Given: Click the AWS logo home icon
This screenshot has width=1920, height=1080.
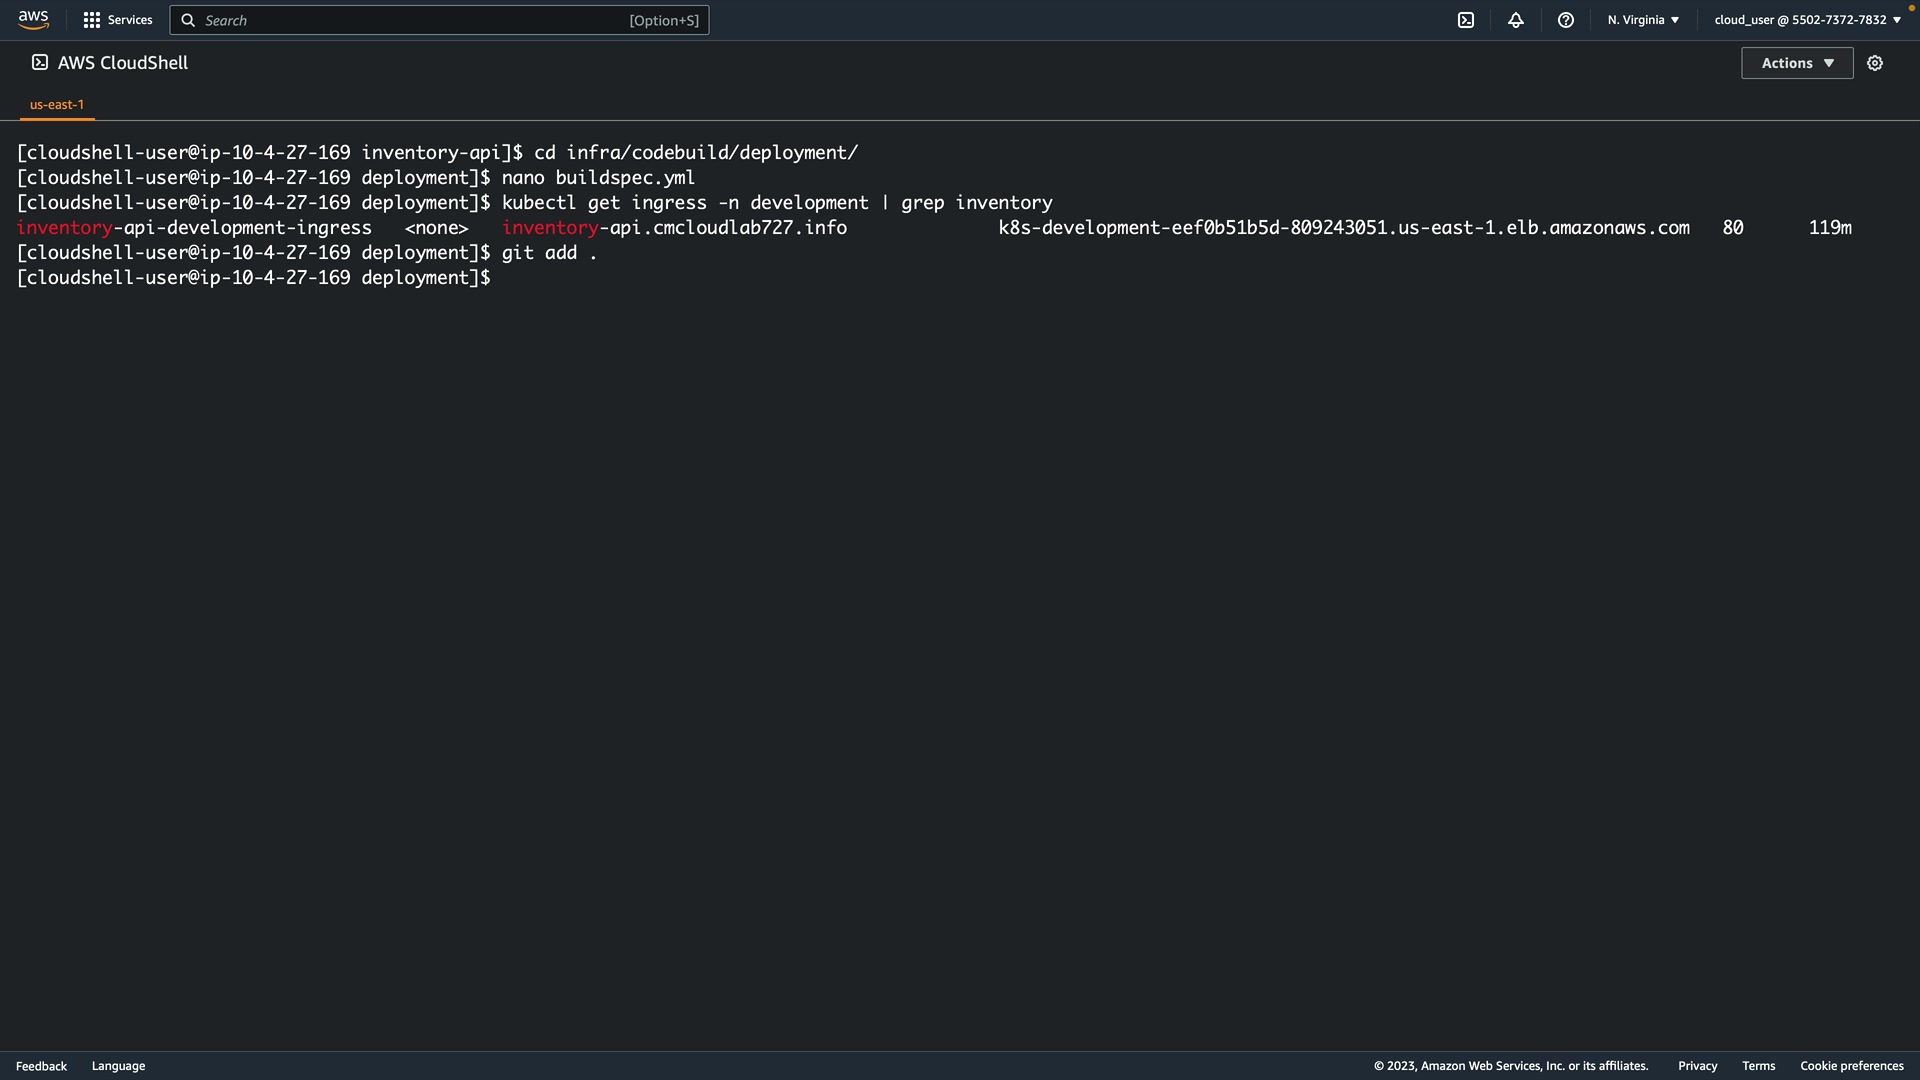Looking at the screenshot, I should (33, 20).
